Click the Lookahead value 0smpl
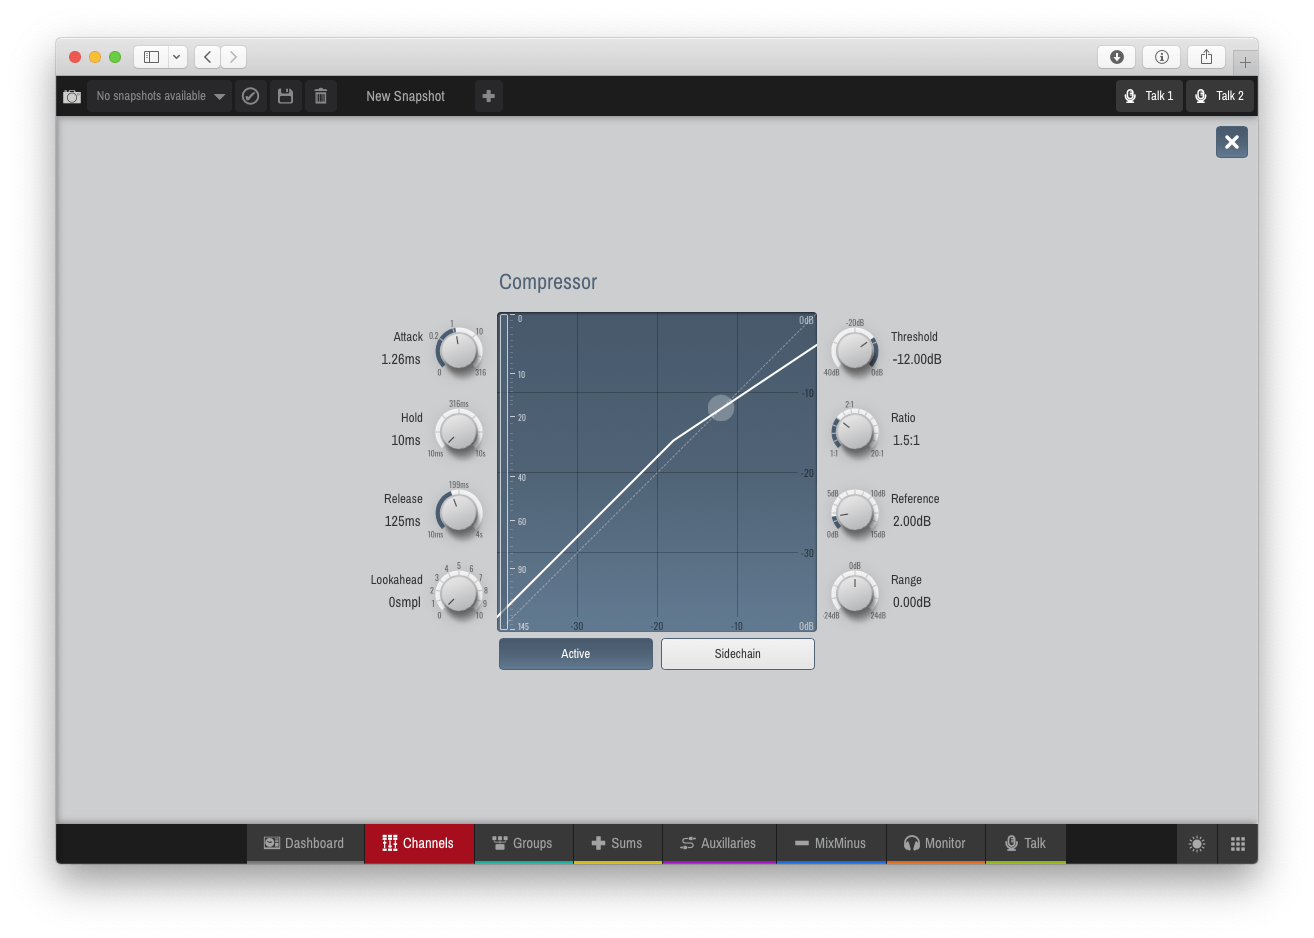 pos(405,602)
